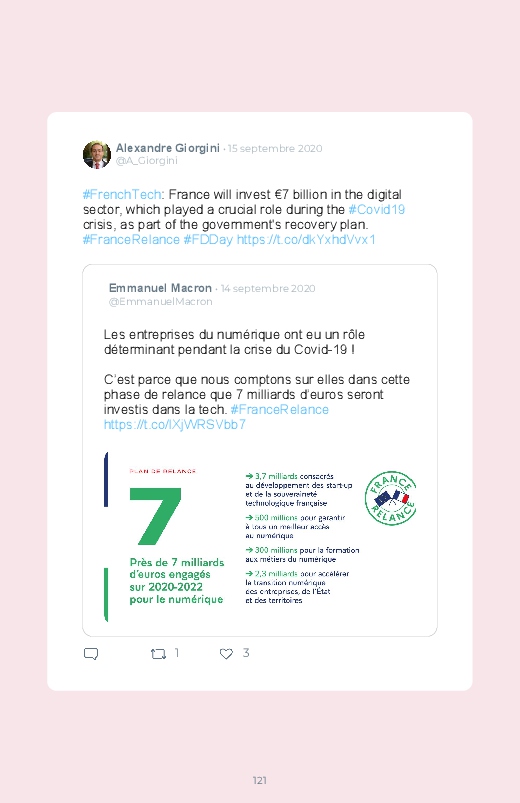Click the France Relance round logo
This screenshot has width=520, height=803.
(x=390, y=498)
